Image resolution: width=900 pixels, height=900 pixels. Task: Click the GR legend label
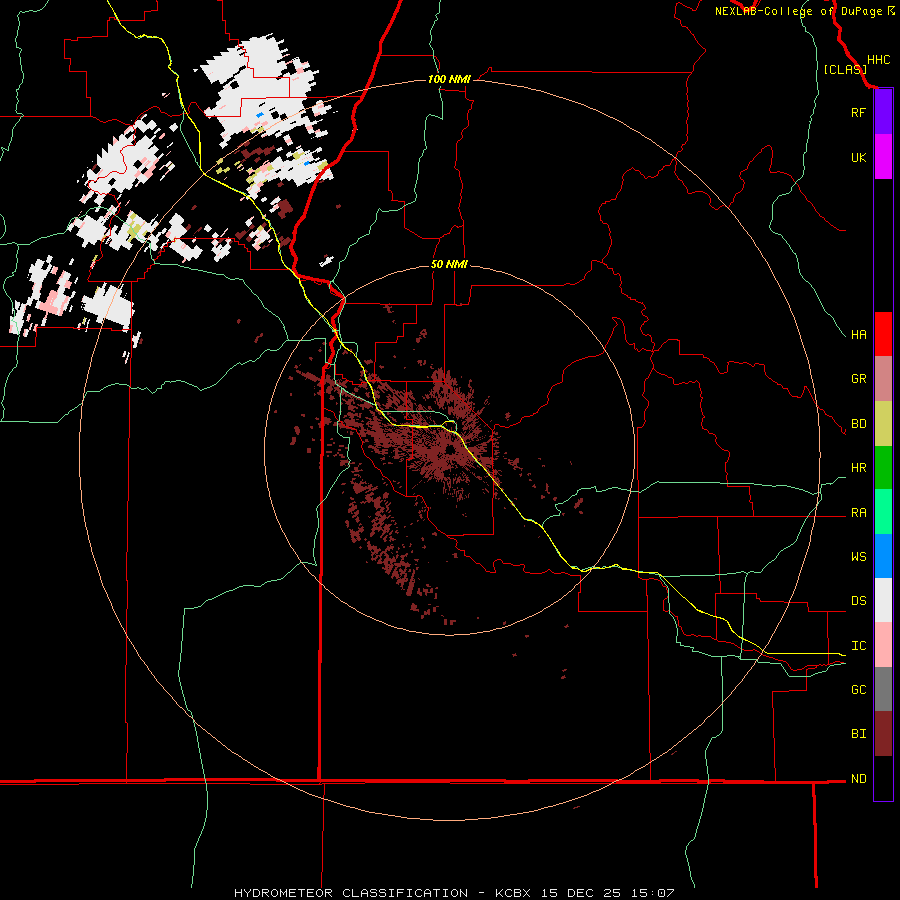coord(858,379)
